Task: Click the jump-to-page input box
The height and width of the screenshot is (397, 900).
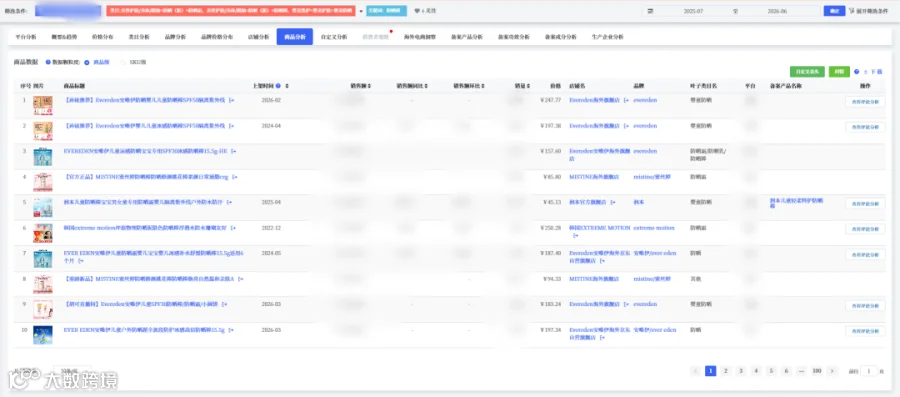Action: pyautogui.click(x=868, y=371)
